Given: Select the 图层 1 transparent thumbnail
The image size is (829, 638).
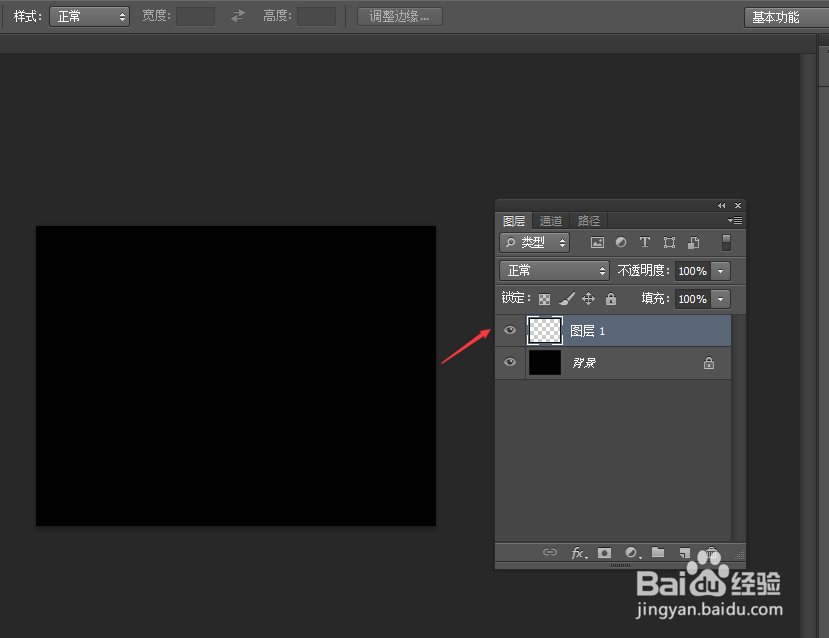Looking at the screenshot, I should point(544,330).
